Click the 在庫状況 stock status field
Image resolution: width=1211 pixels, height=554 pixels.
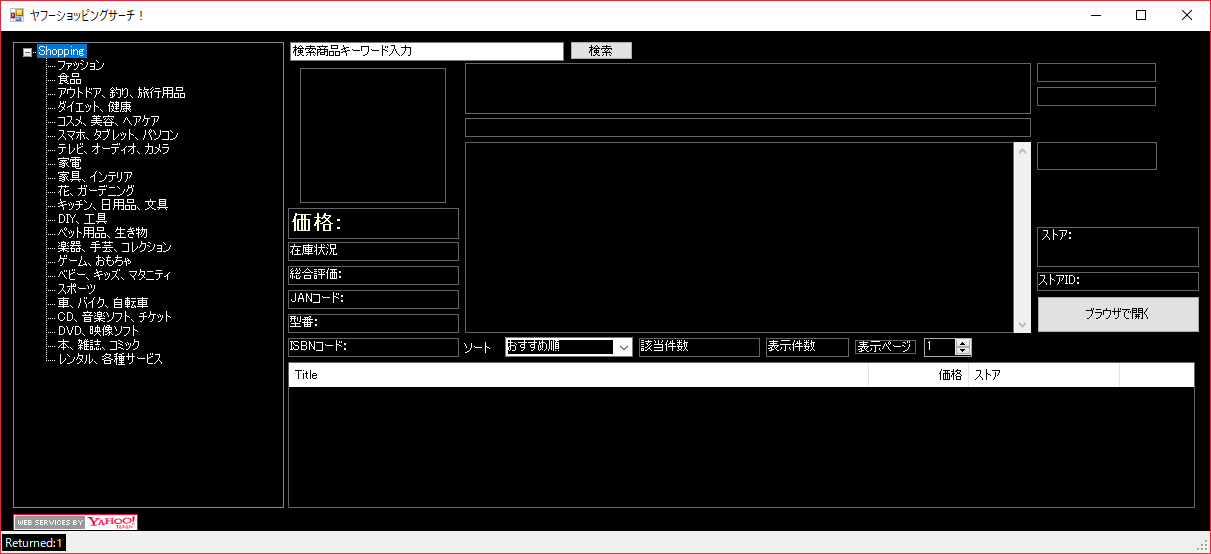pos(373,251)
